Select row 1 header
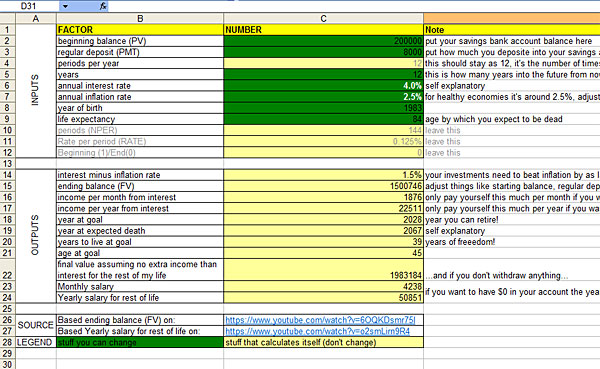600x369 pixels. click(x=7, y=30)
